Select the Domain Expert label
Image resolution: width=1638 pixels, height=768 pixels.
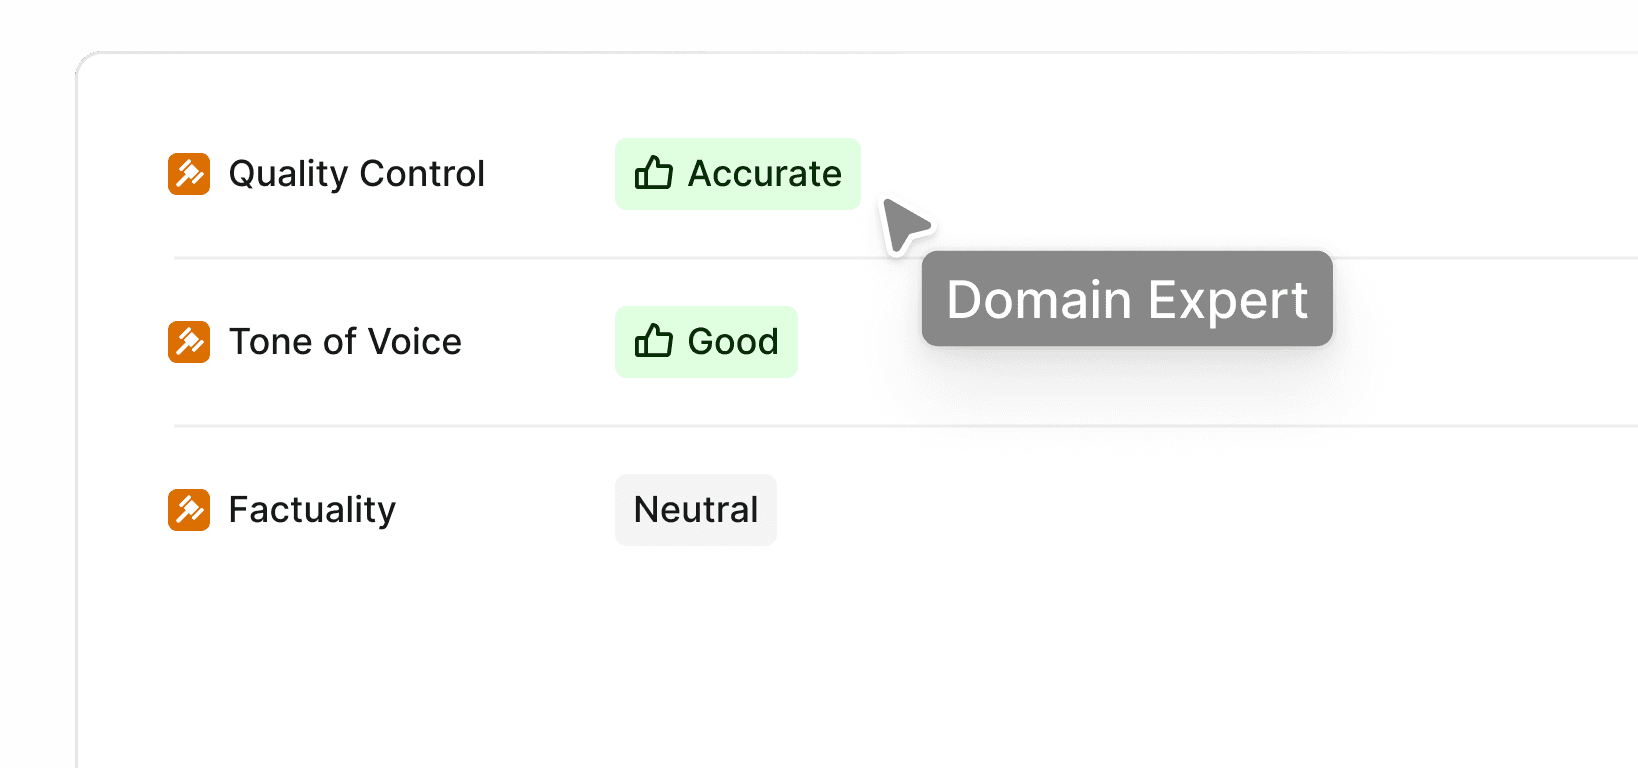[x=1127, y=299]
